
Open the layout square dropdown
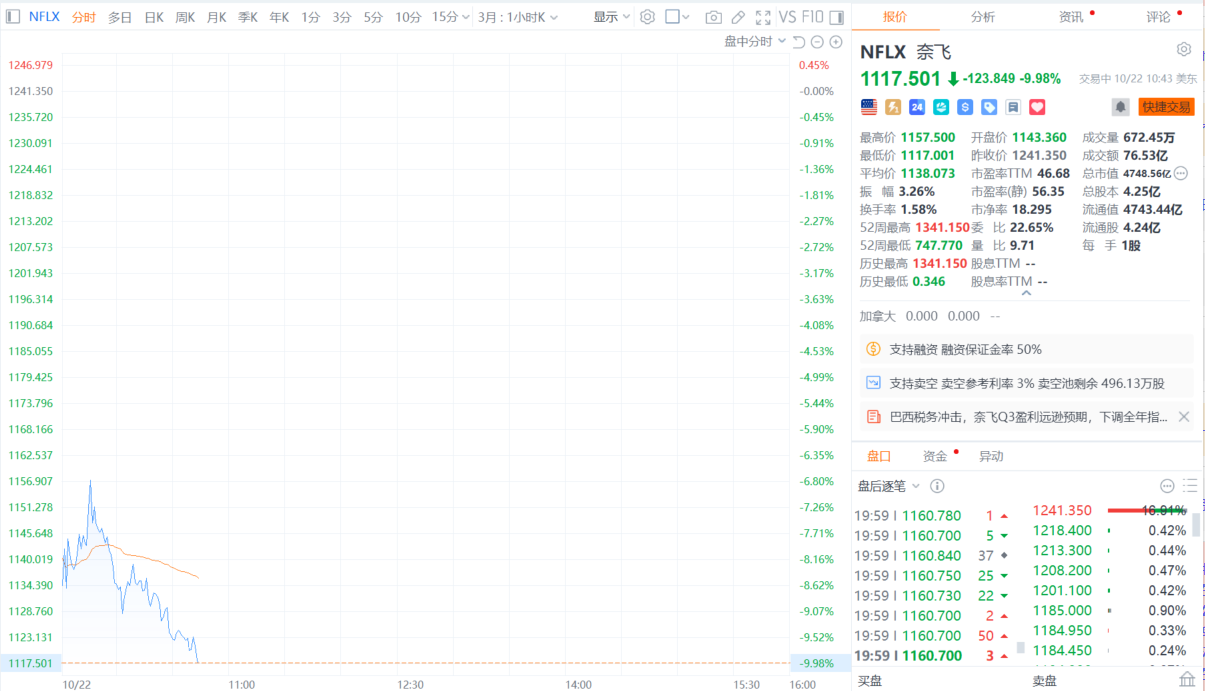tap(678, 17)
